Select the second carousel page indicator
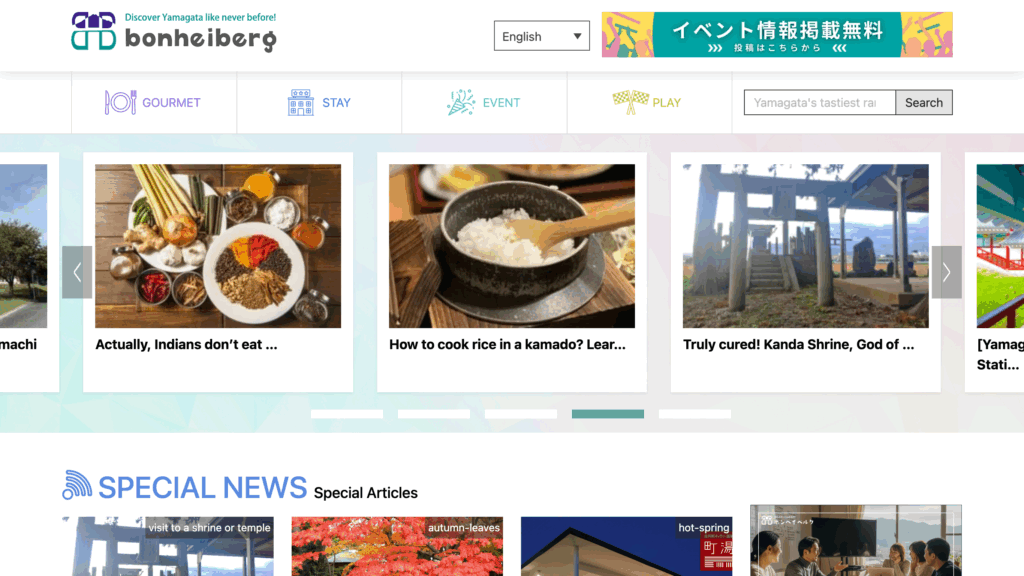 [x=434, y=414]
